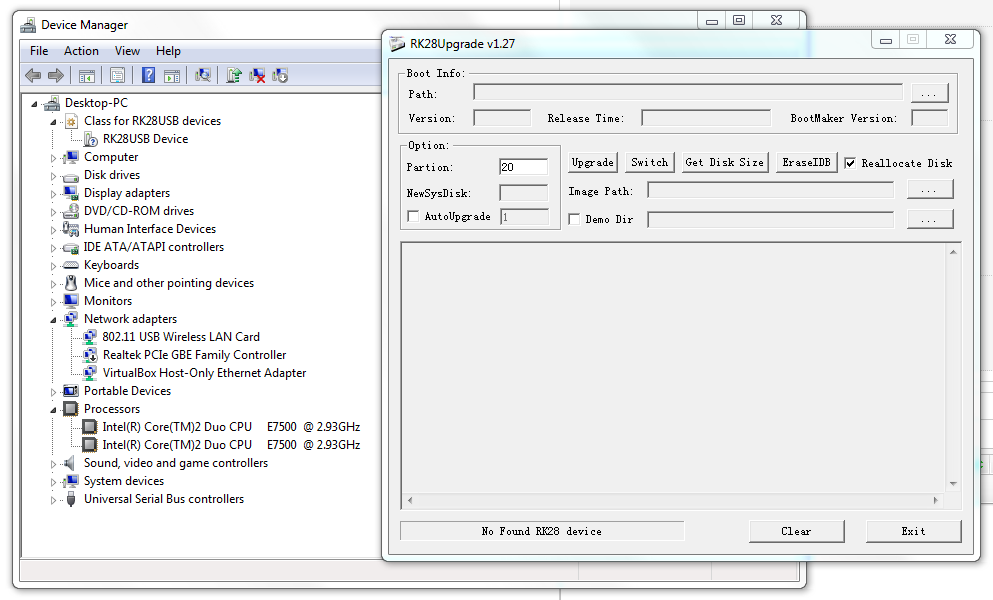The height and width of the screenshot is (600, 993).
Task: Click the Get Disk Size button
Action: tap(724, 162)
